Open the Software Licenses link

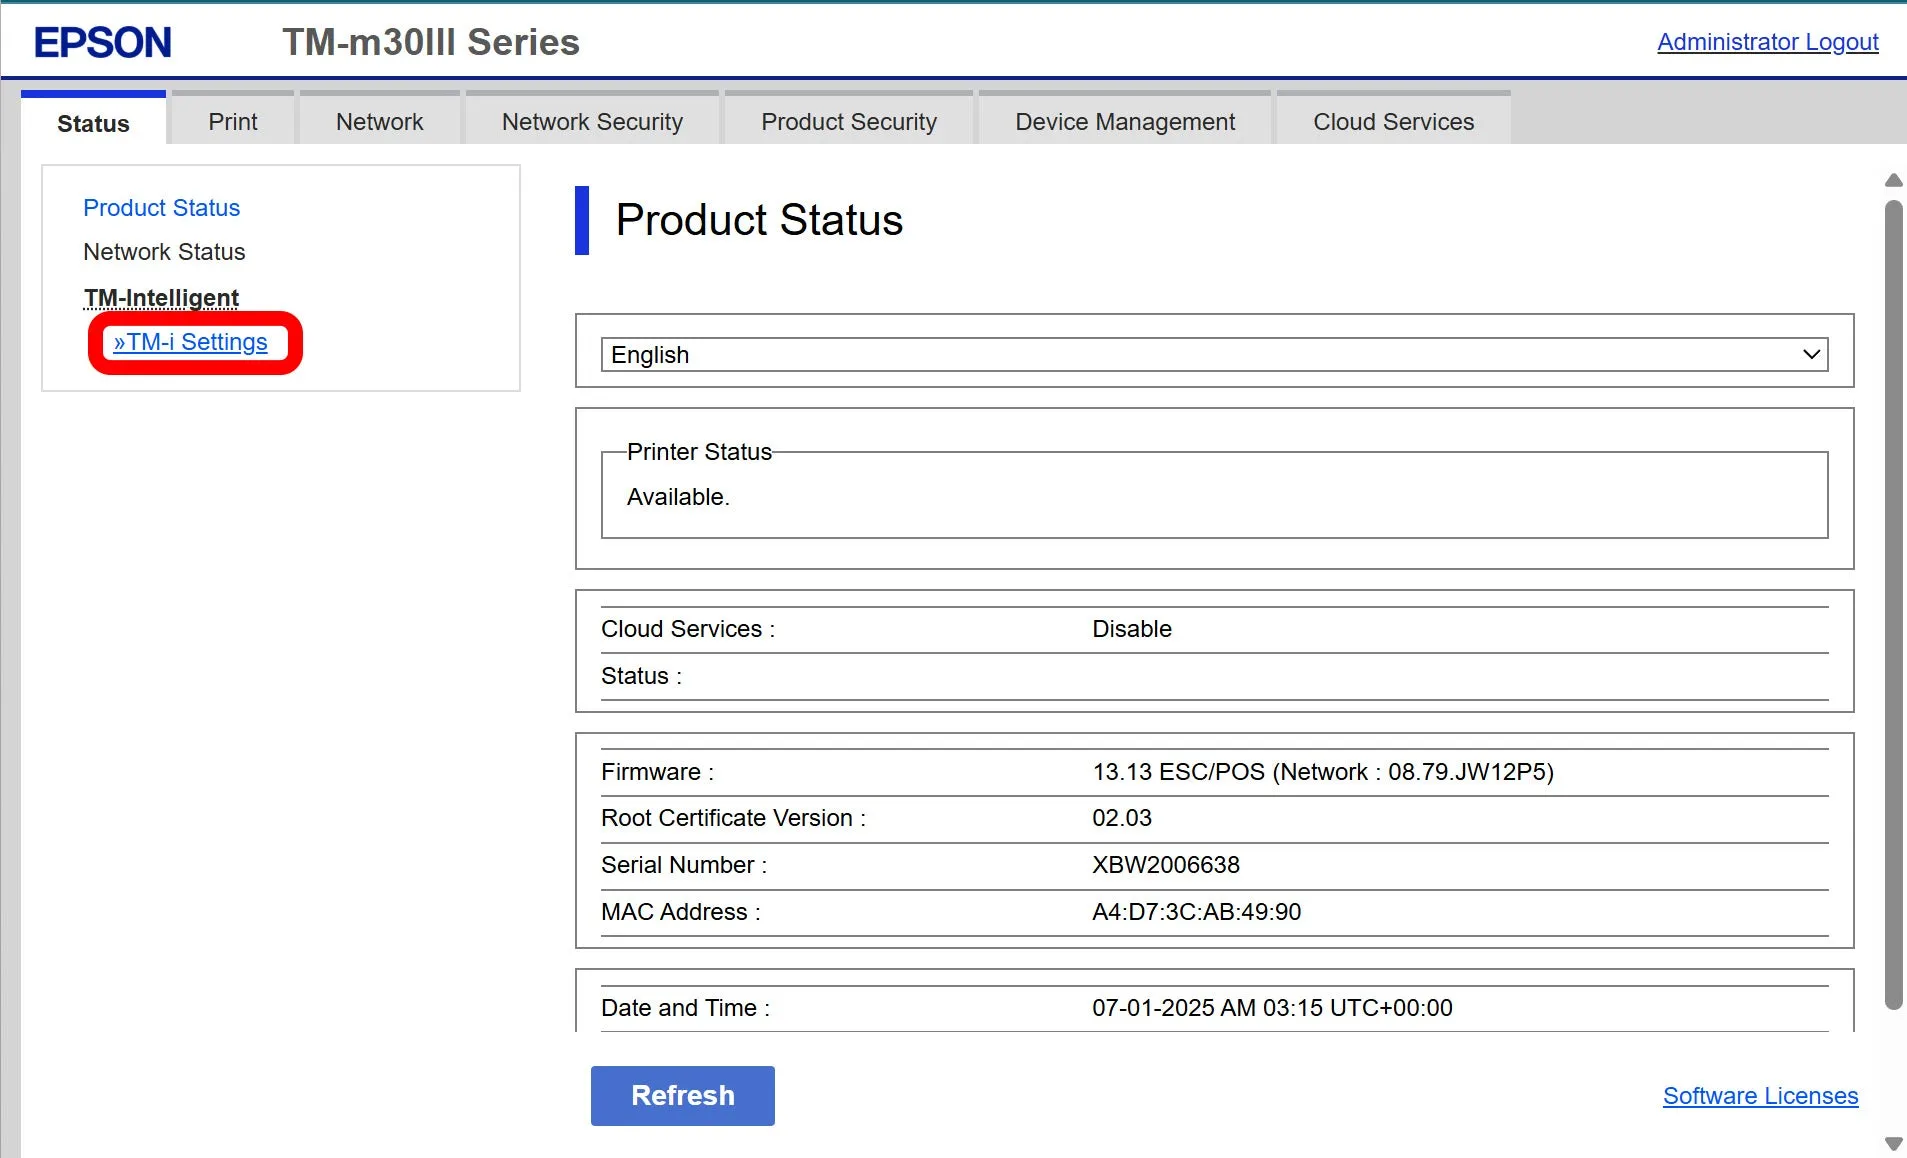pyautogui.click(x=1760, y=1096)
